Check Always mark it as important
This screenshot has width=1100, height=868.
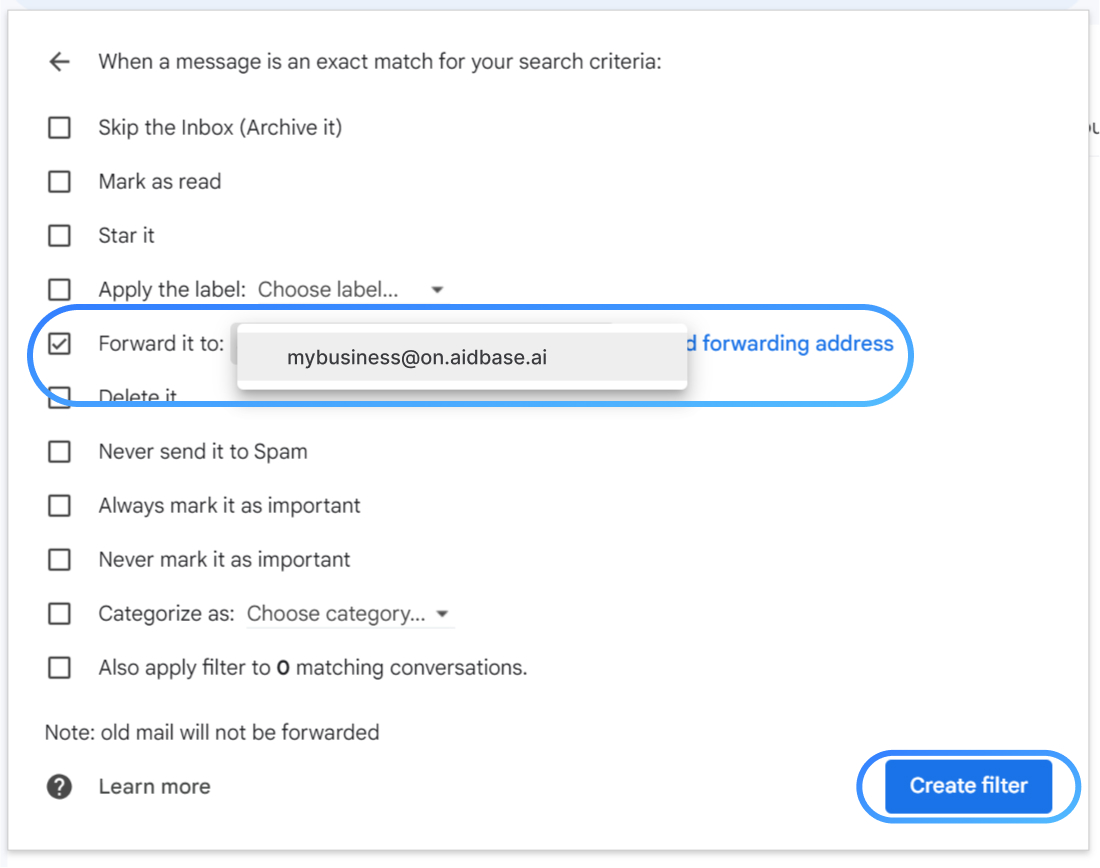point(58,505)
